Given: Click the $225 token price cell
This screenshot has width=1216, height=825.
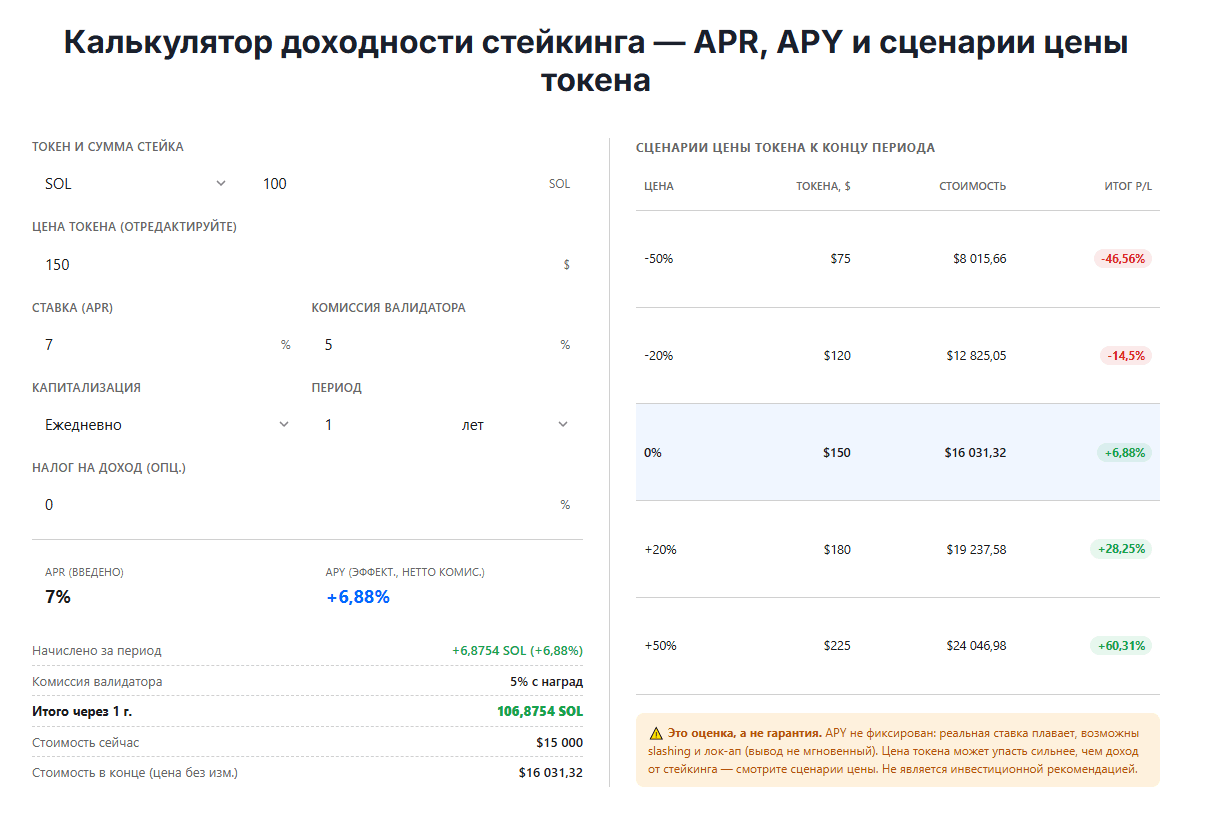Looking at the screenshot, I should (x=837, y=646).
